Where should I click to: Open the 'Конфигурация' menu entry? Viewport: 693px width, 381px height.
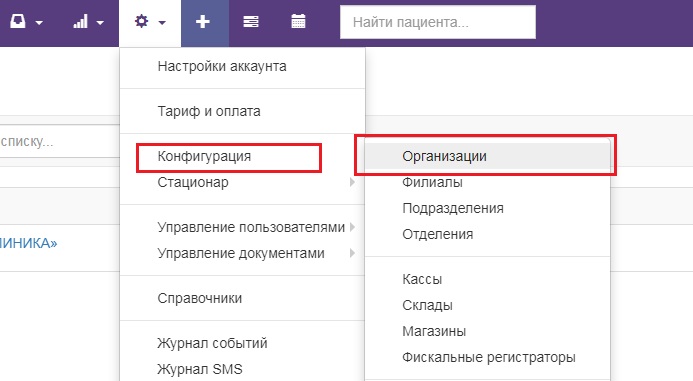point(204,156)
